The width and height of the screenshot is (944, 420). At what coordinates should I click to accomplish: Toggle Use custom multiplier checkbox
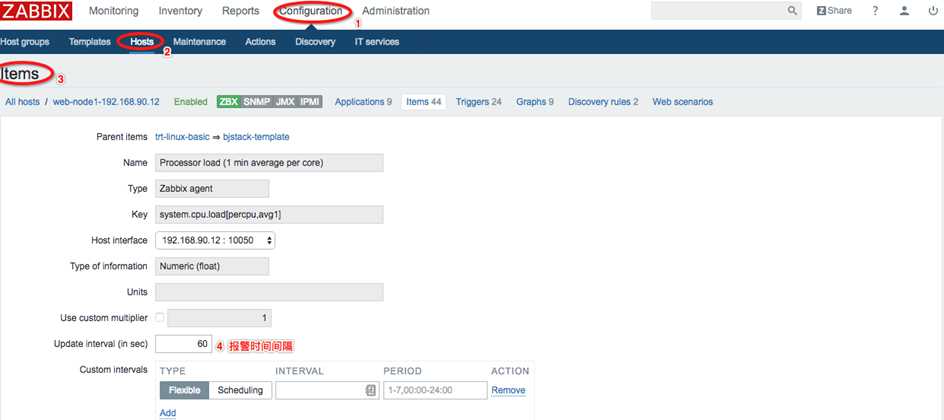pos(160,317)
